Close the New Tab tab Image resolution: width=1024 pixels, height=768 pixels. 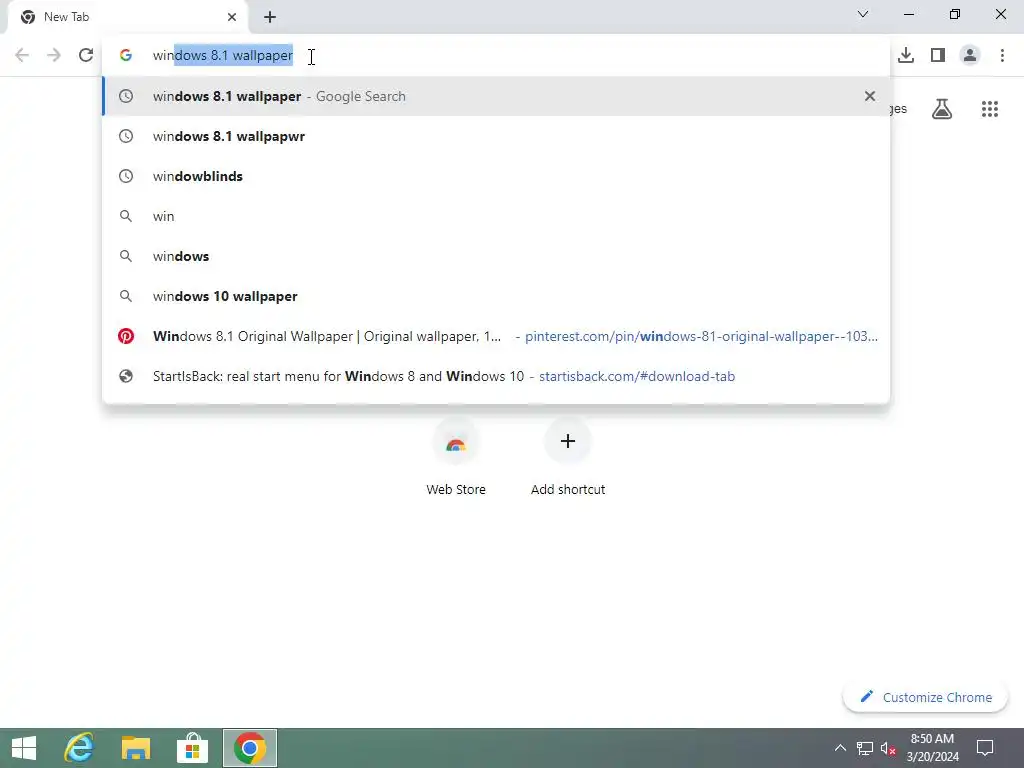(232, 17)
